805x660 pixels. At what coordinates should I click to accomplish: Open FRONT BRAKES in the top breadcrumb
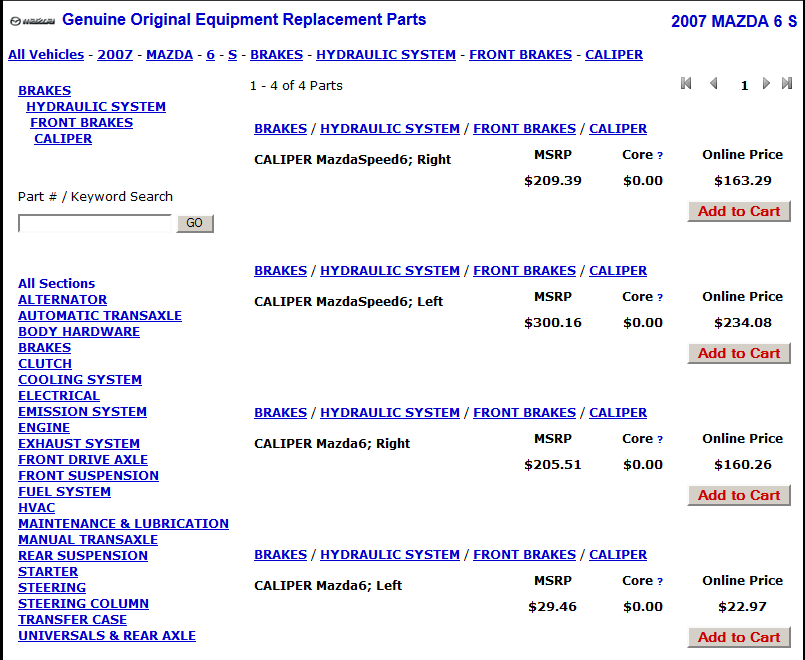pos(521,54)
